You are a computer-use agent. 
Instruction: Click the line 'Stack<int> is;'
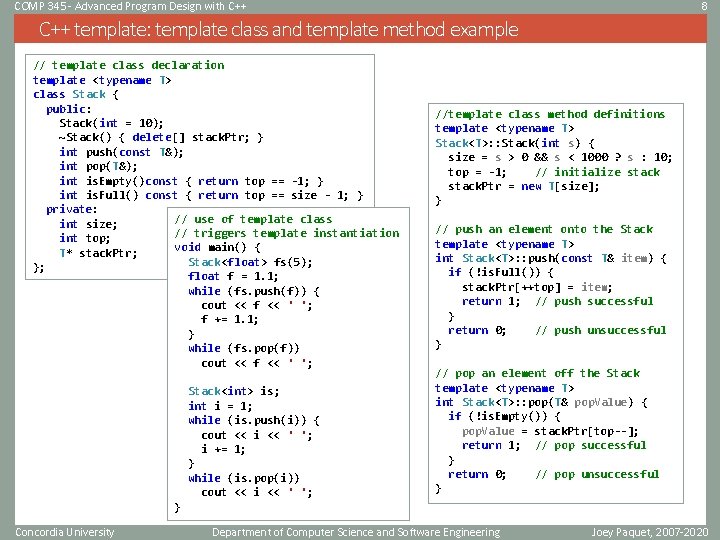point(234,391)
